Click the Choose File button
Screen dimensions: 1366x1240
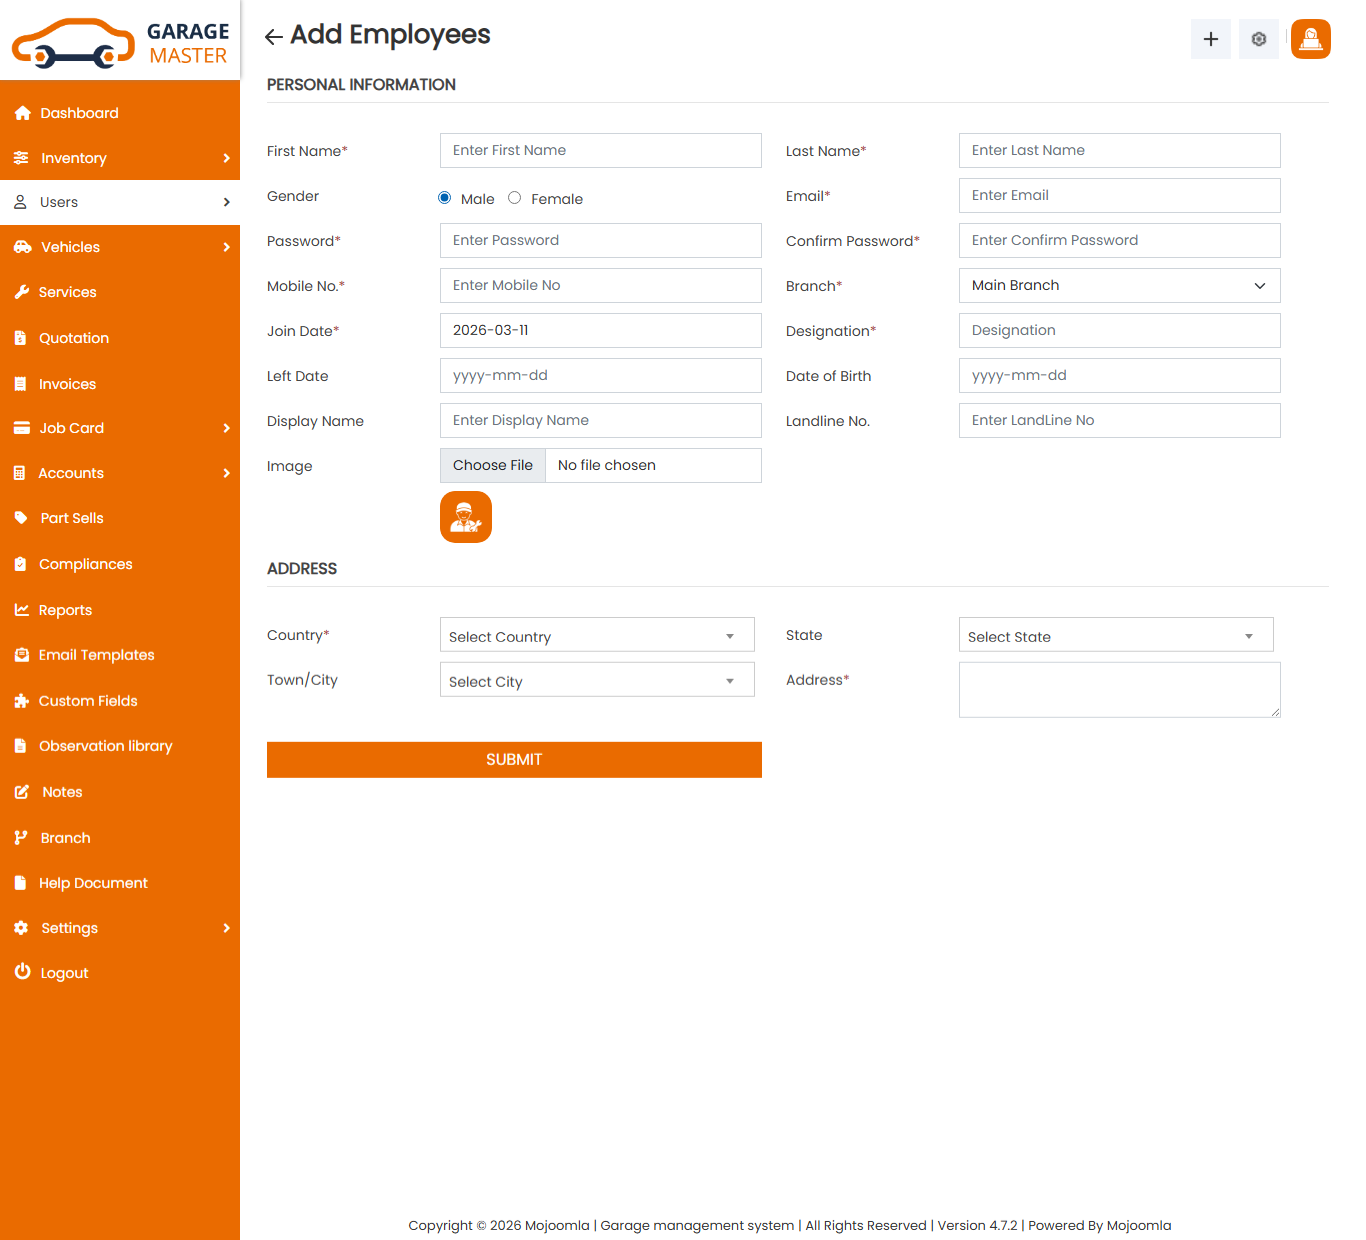[493, 466]
